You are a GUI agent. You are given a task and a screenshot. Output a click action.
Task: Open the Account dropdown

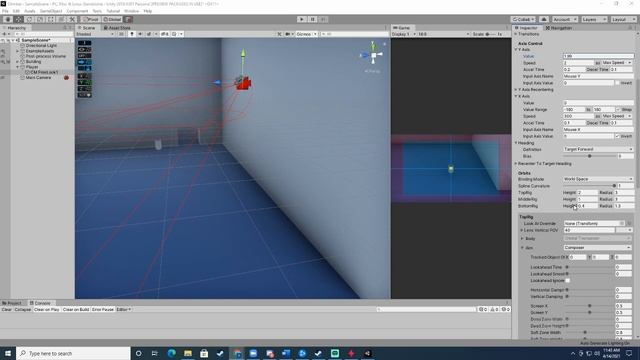point(564,19)
